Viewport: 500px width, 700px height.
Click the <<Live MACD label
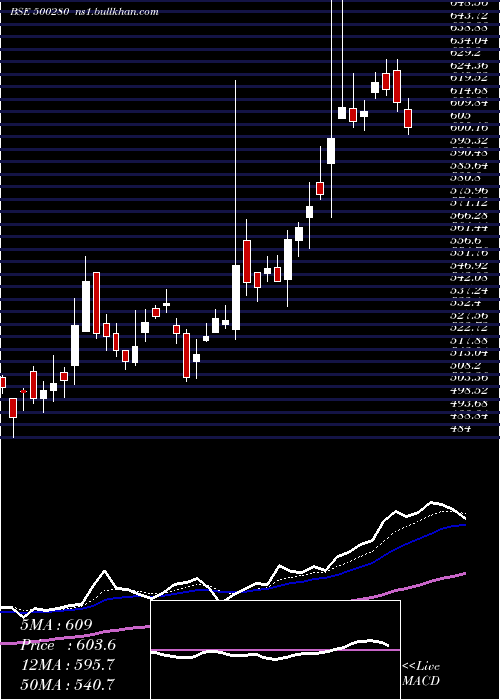point(421,674)
